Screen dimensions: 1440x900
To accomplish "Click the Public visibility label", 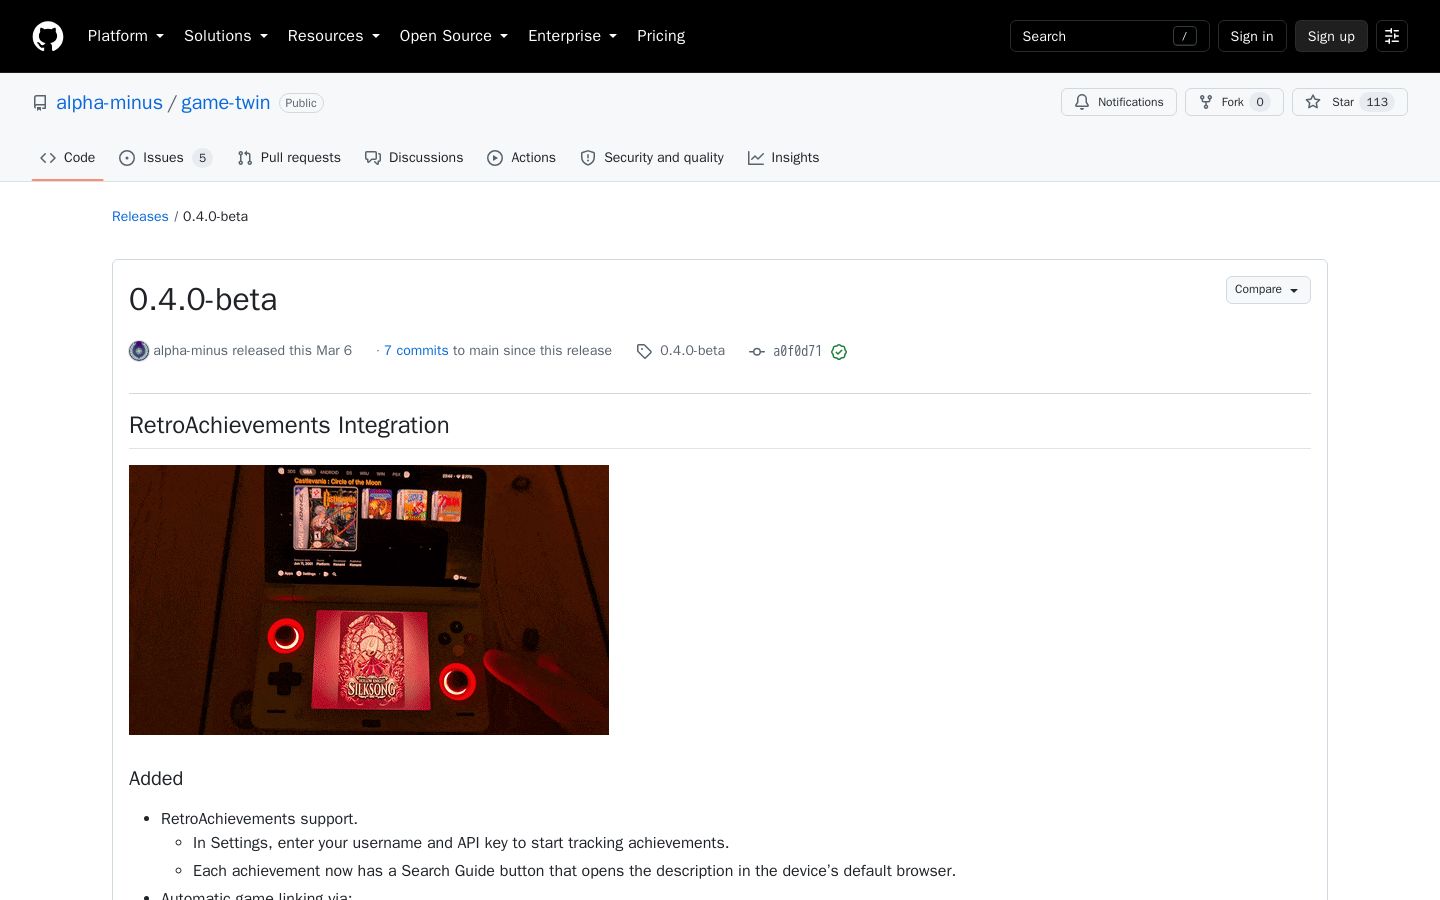I will (x=301, y=103).
